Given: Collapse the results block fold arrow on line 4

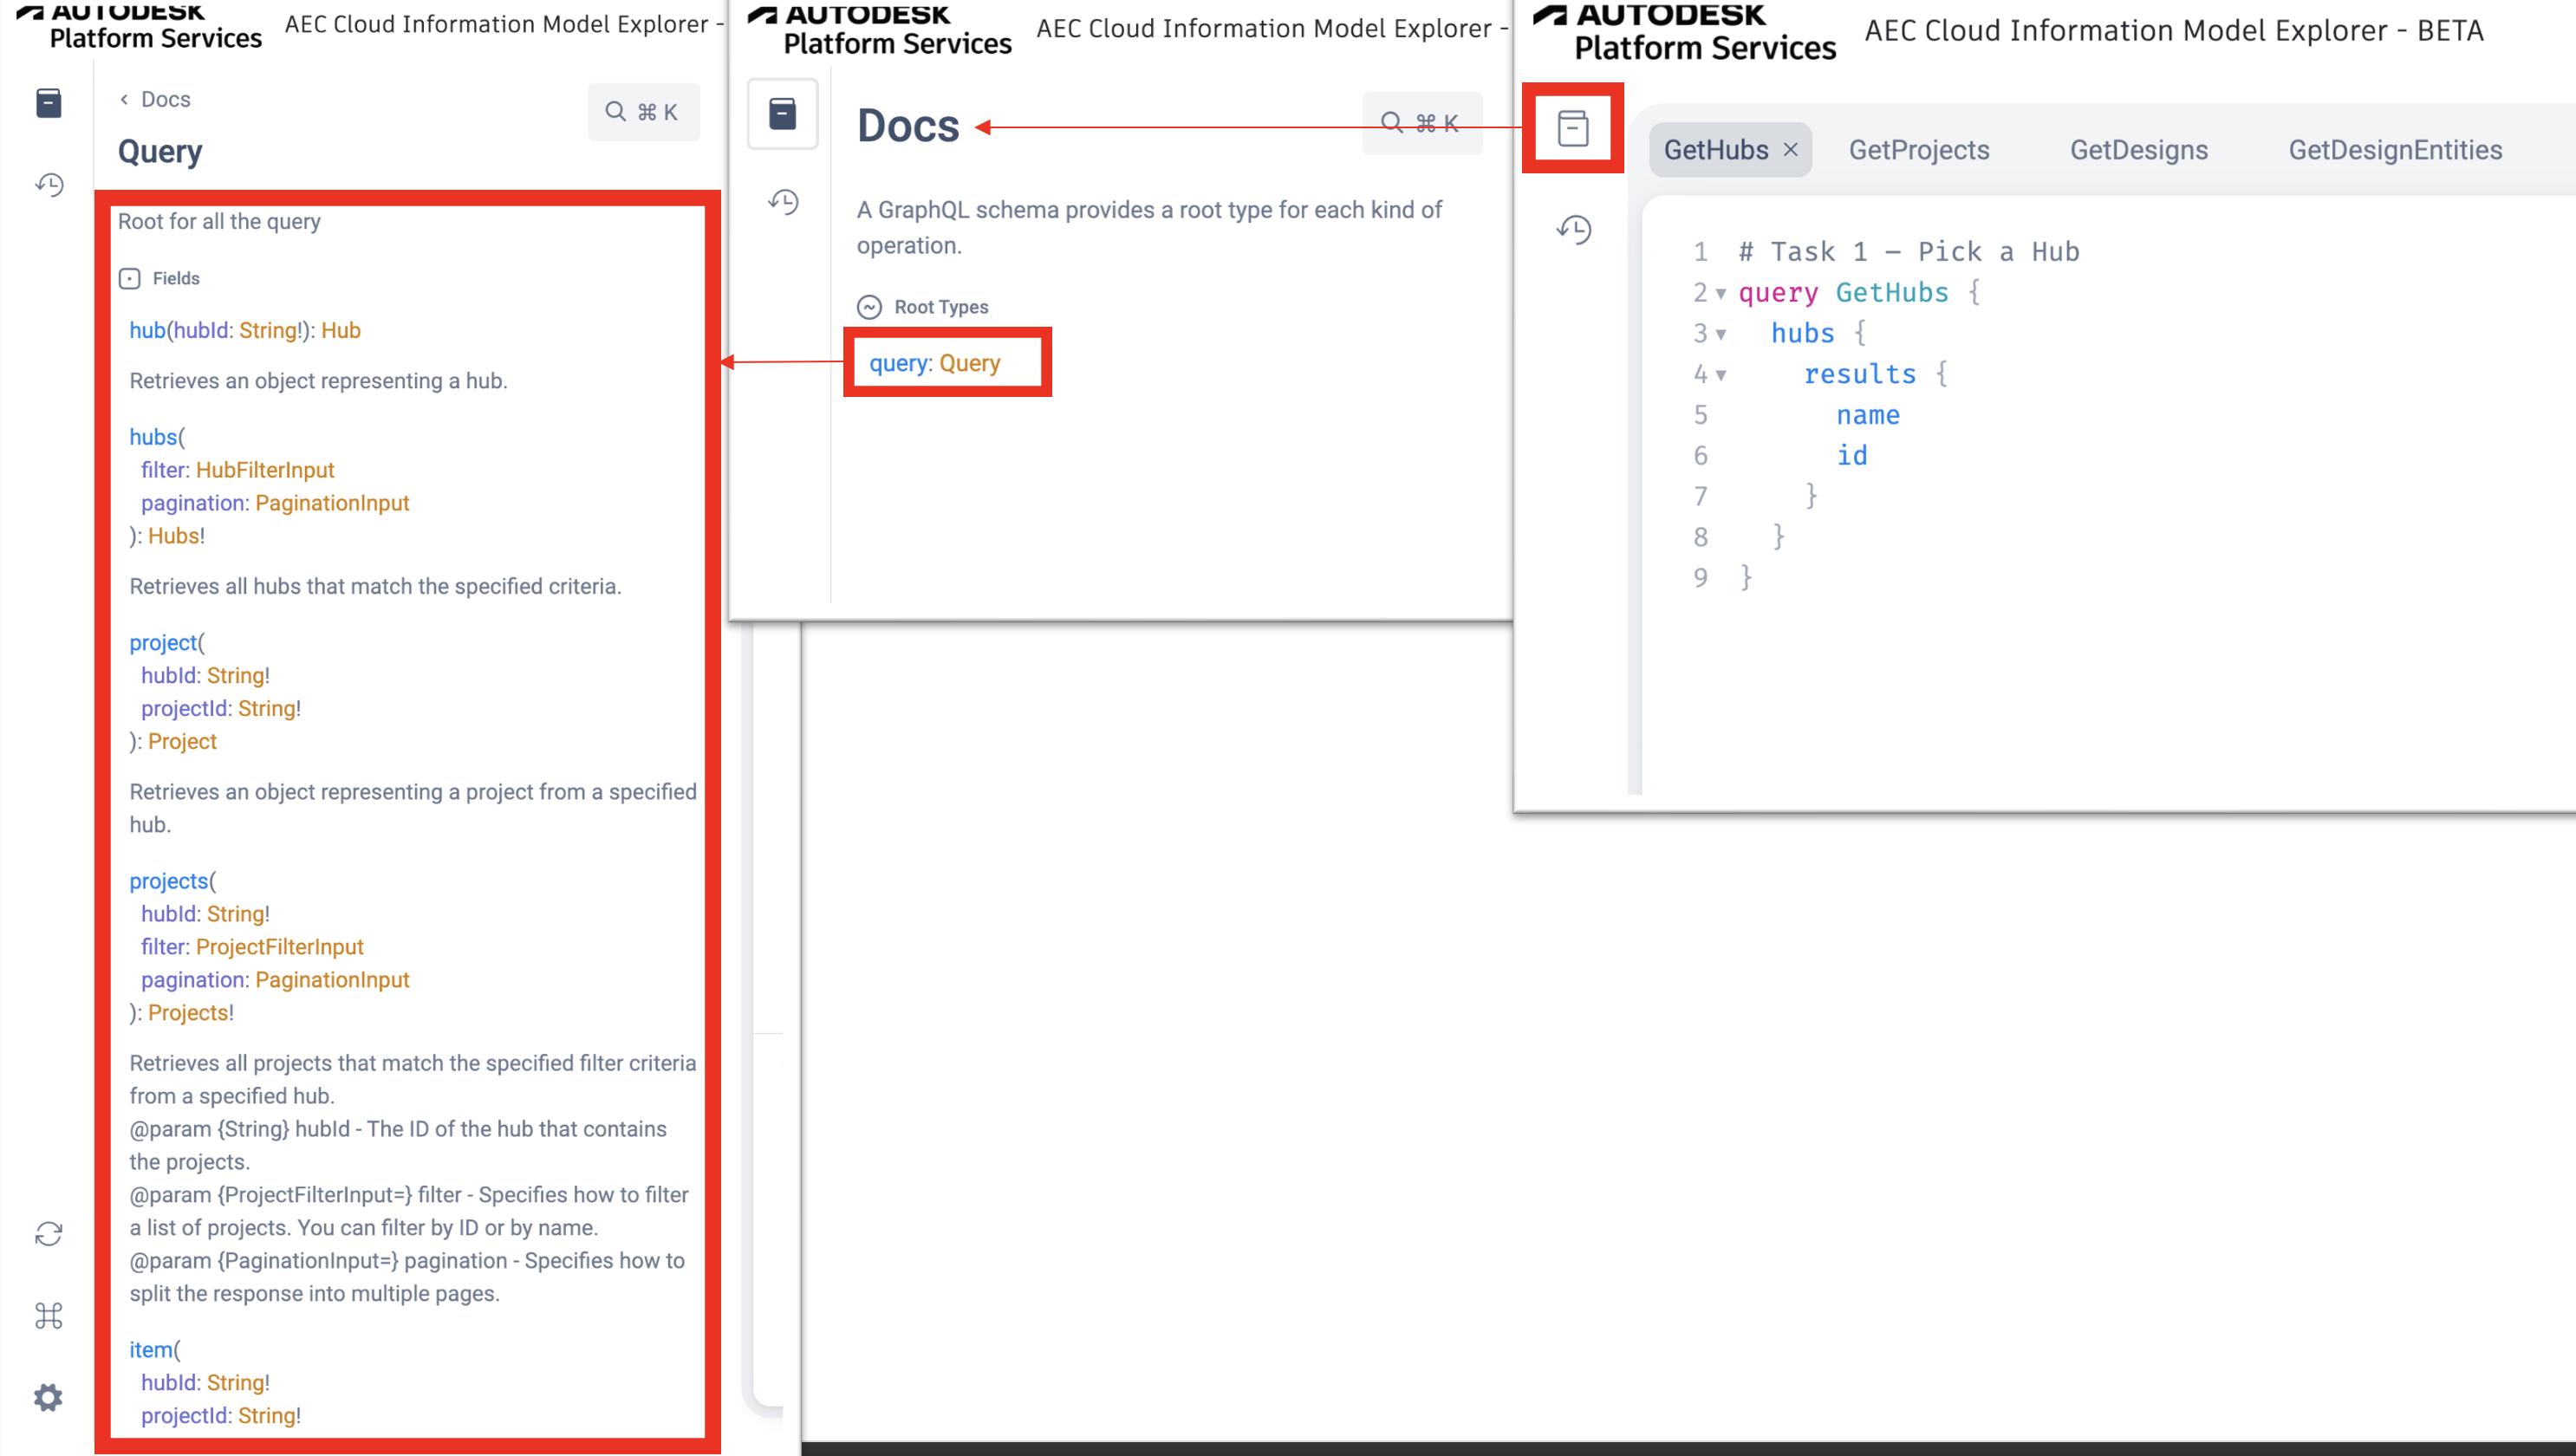Looking at the screenshot, I should (x=1721, y=375).
